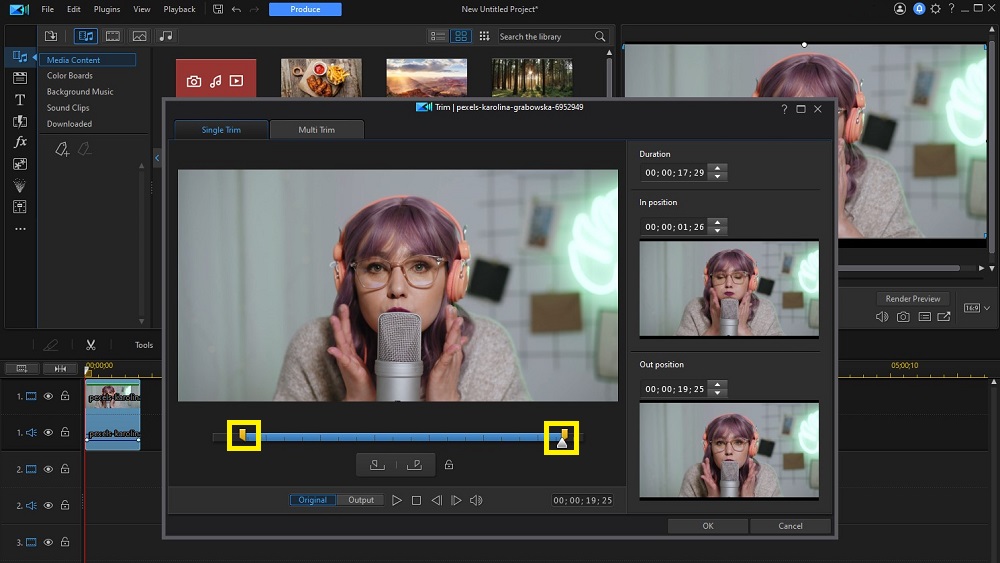Lock video track 1

pos(65,396)
